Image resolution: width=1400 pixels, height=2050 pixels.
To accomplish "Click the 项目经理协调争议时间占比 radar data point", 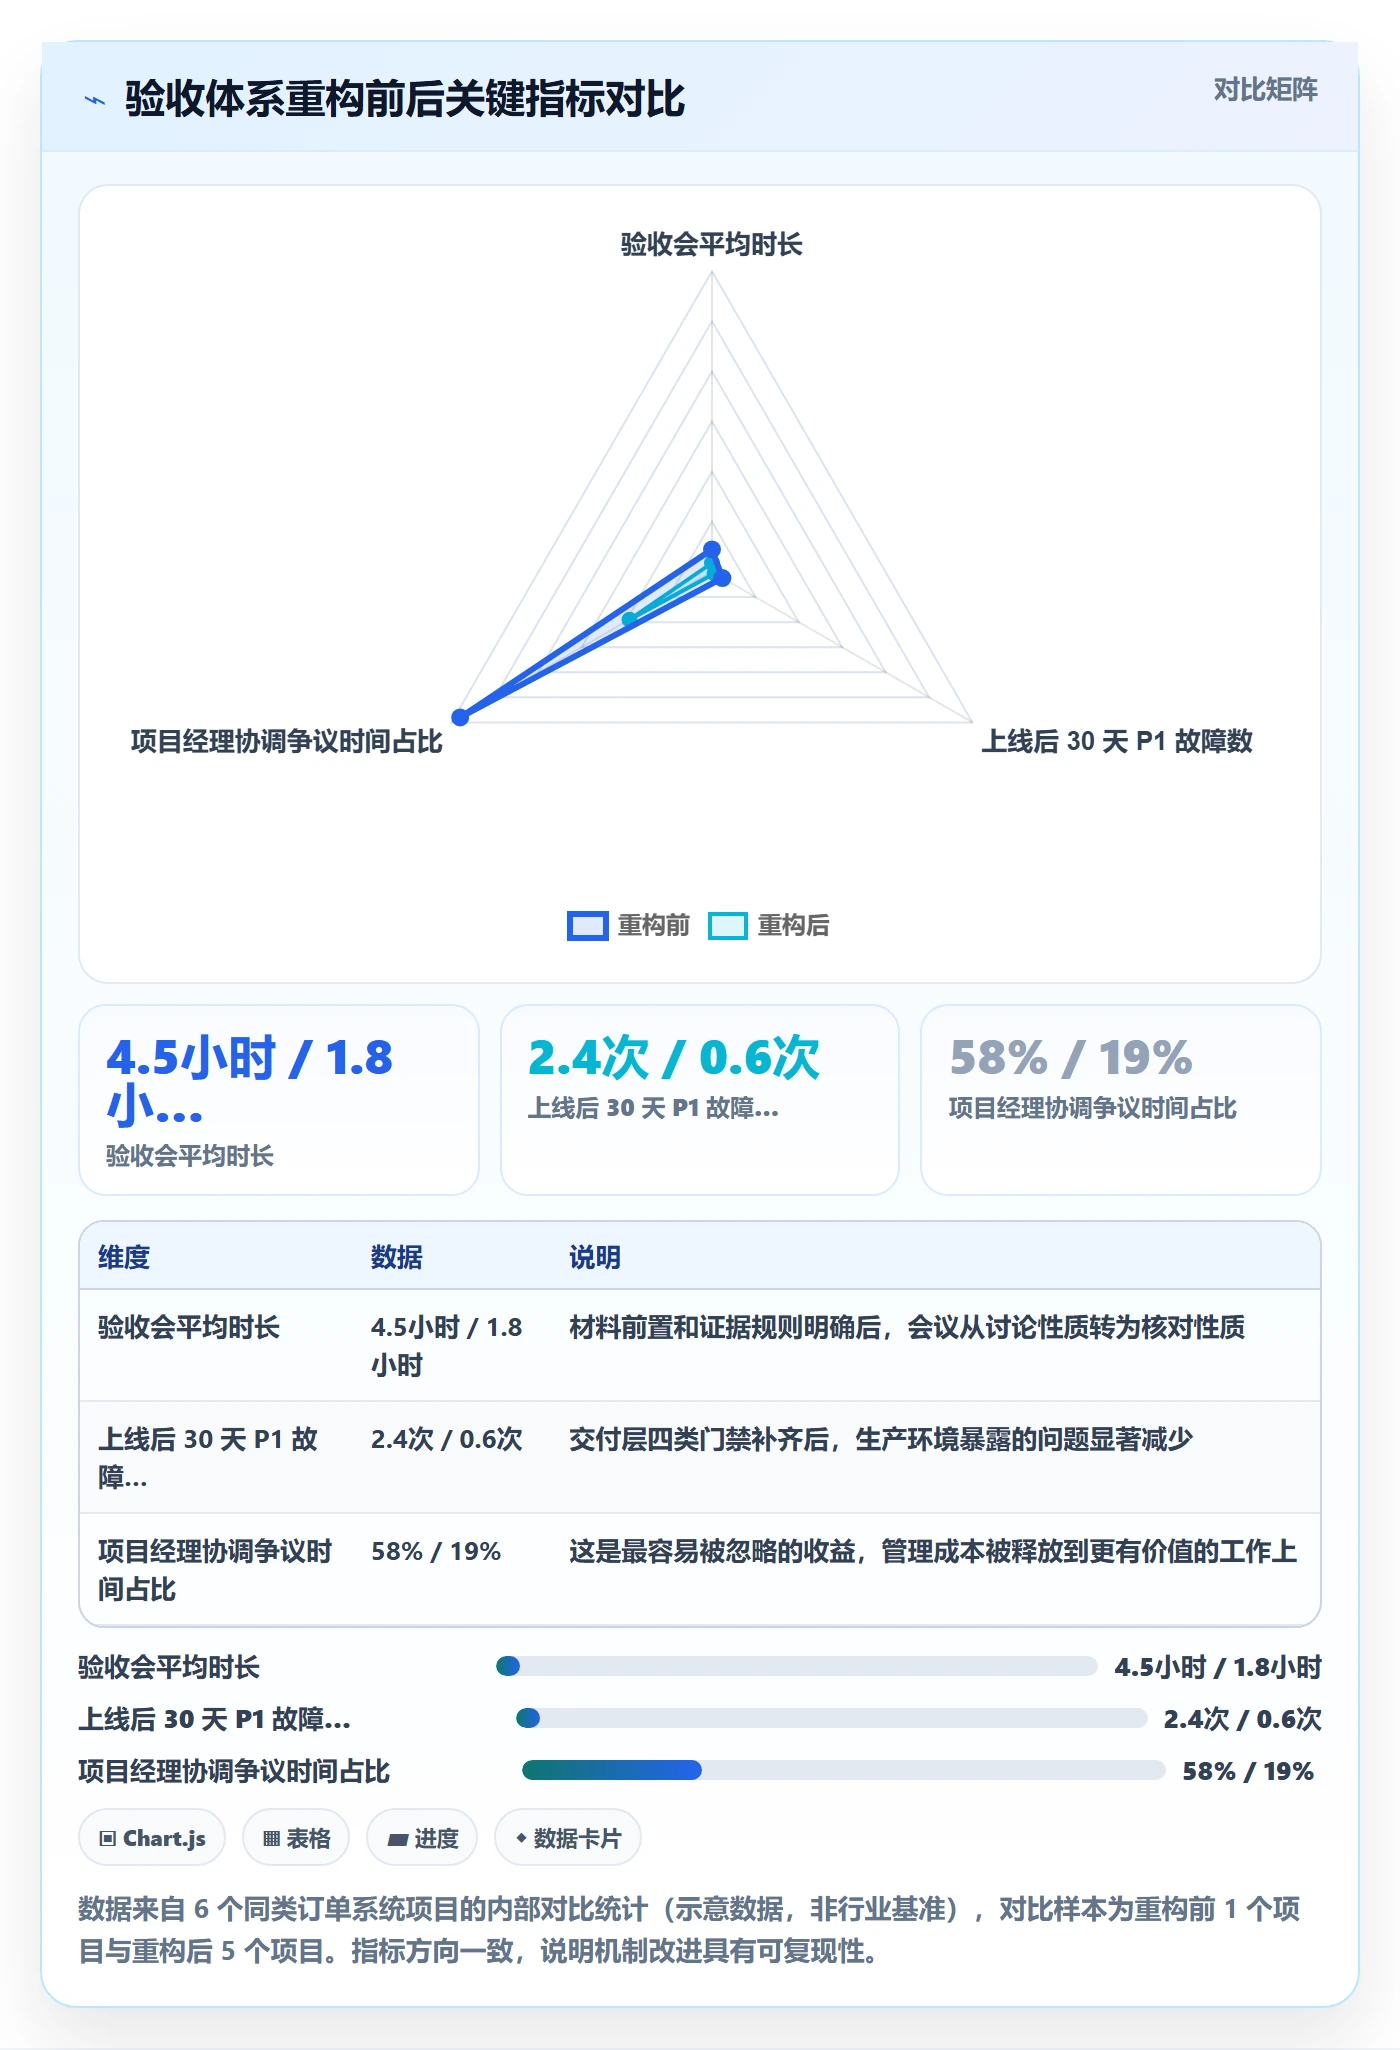I will click(460, 717).
